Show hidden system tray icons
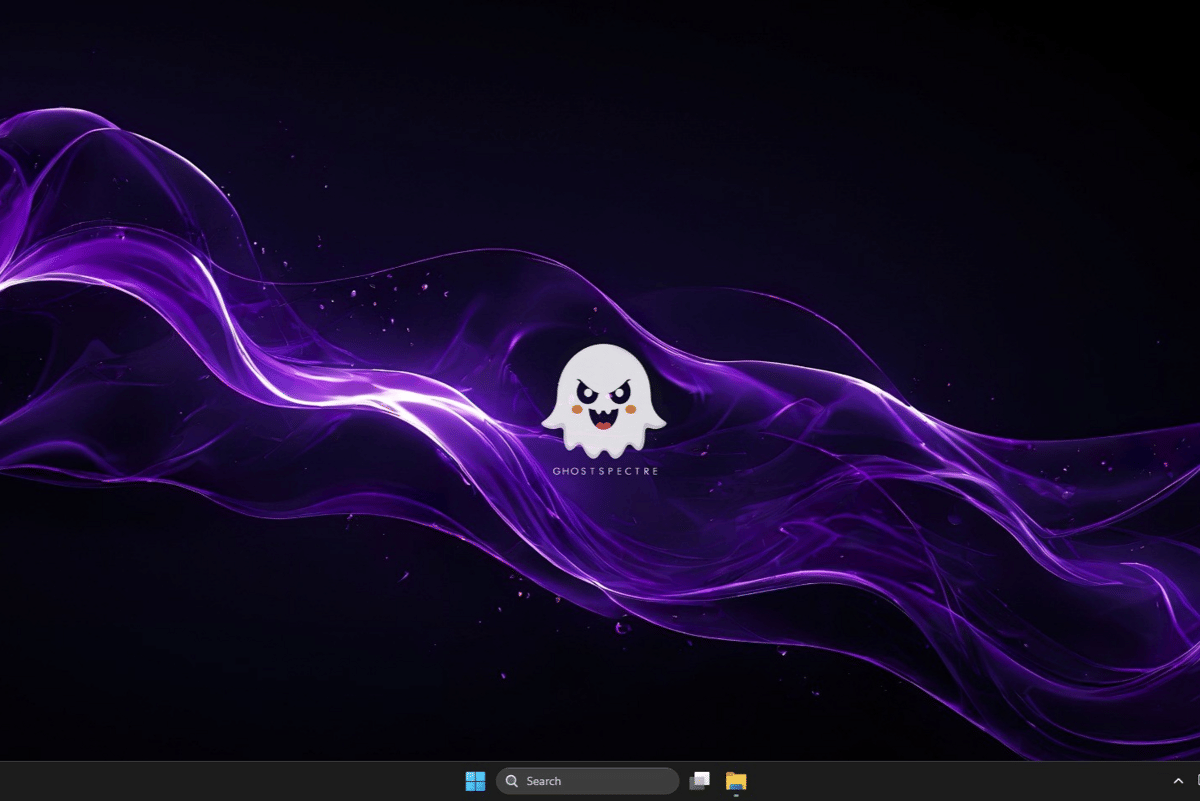1200x801 pixels. 1178,781
